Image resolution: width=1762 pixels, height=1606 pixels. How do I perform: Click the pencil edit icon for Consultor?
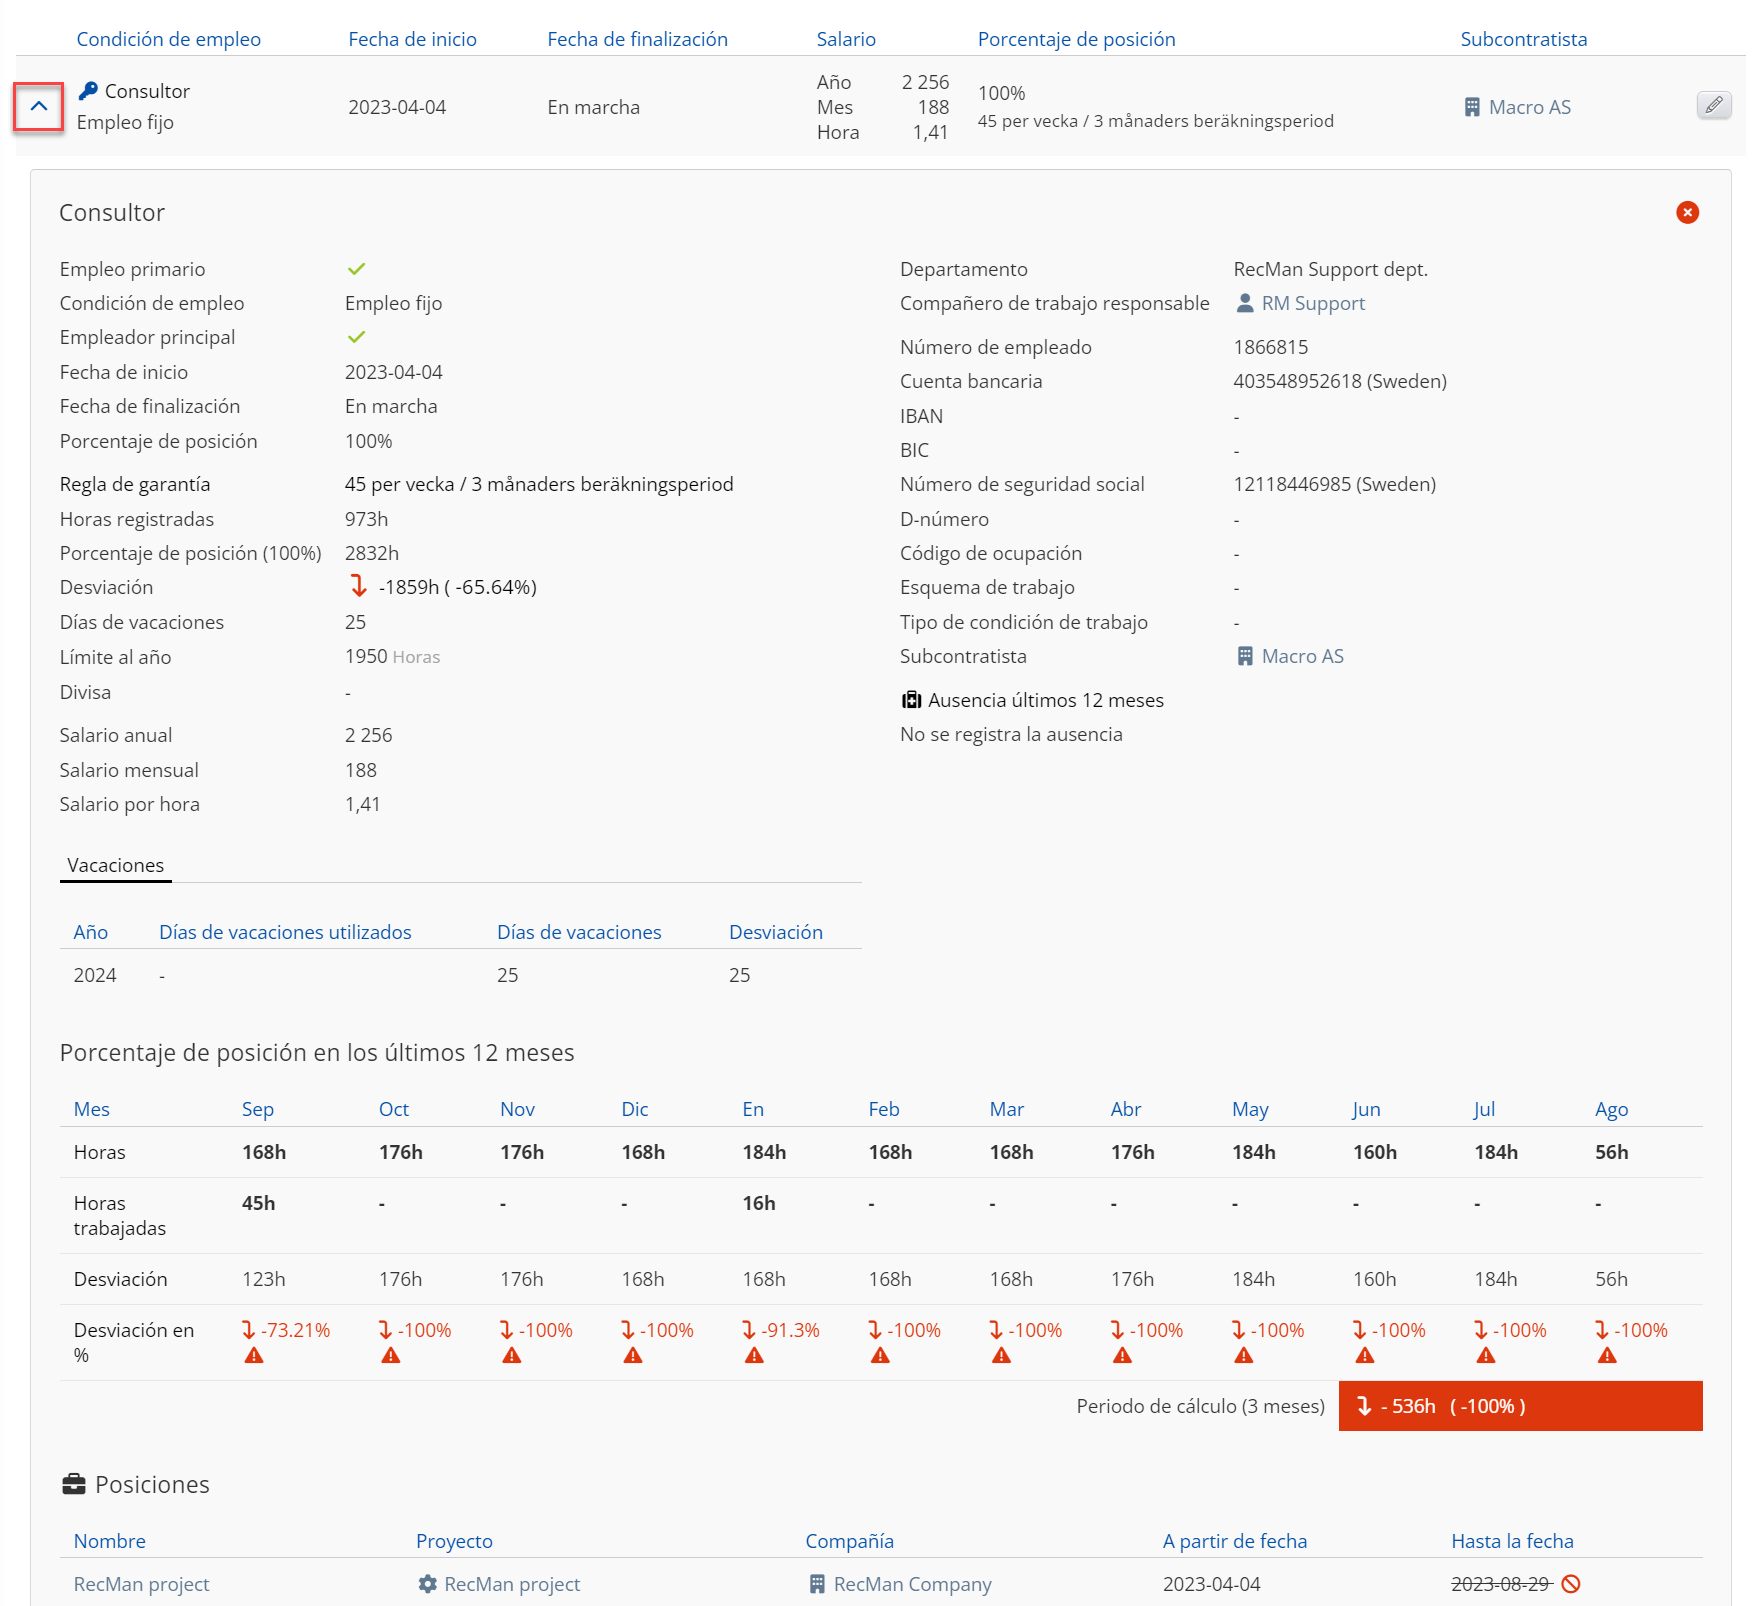pos(1714,105)
